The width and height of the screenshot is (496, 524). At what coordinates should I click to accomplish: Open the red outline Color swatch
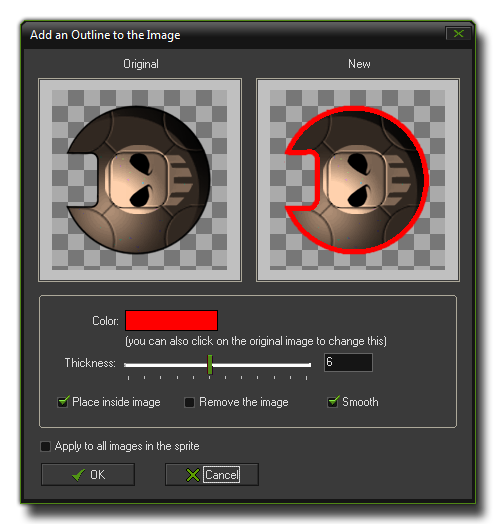point(171,320)
